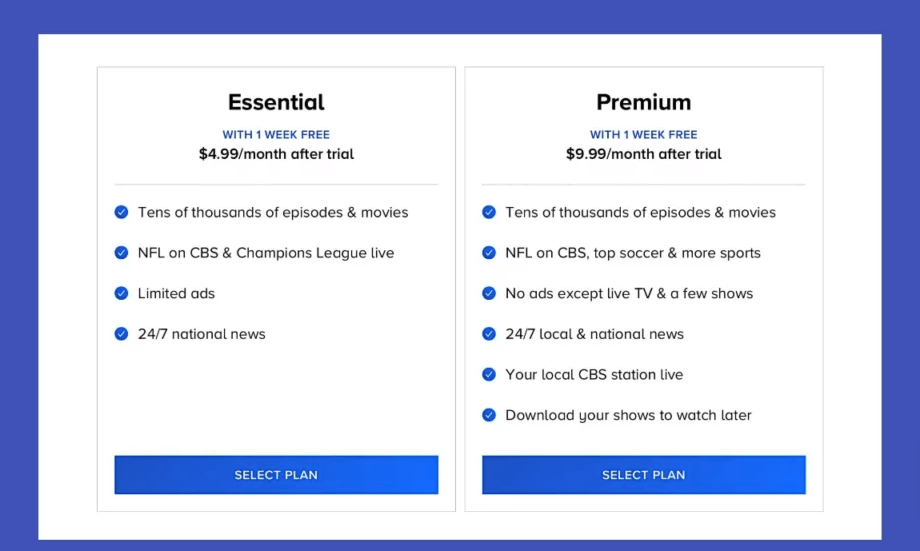Click the Essential plan's Select Plan button
Screen dimensions: 920x551
[276, 475]
